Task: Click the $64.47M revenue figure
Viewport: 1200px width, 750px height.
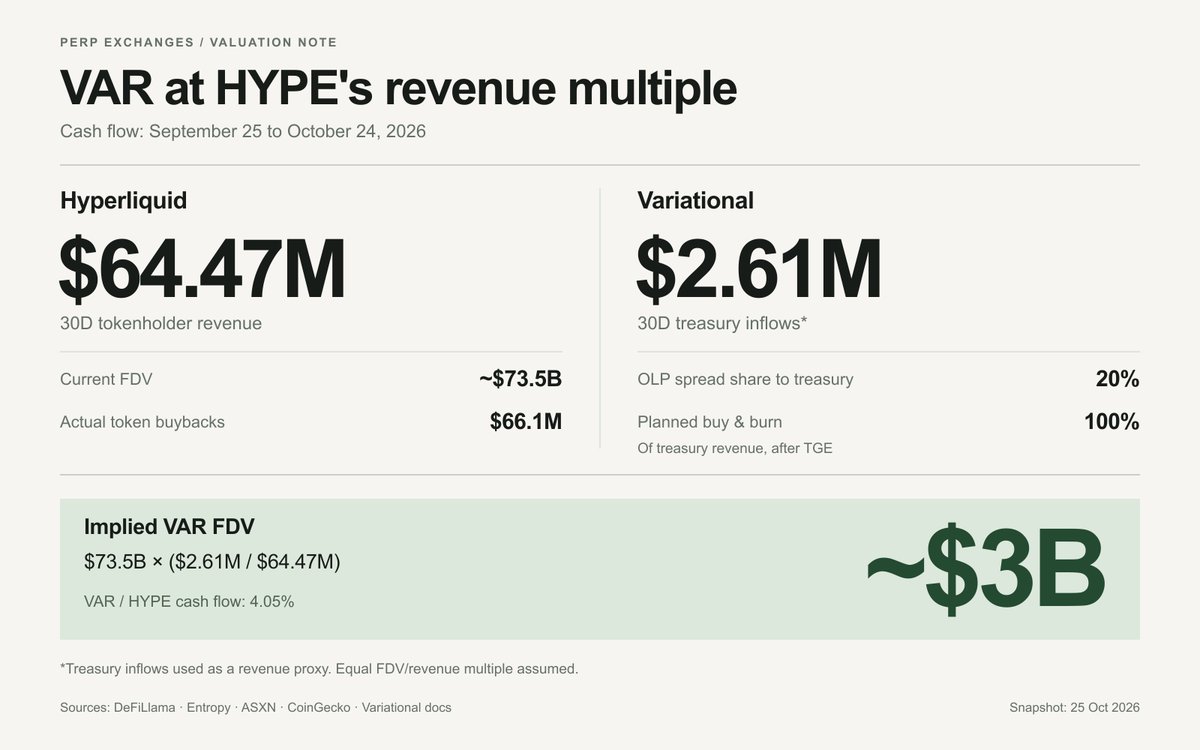Action: pyautogui.click(x=202, y=269)
